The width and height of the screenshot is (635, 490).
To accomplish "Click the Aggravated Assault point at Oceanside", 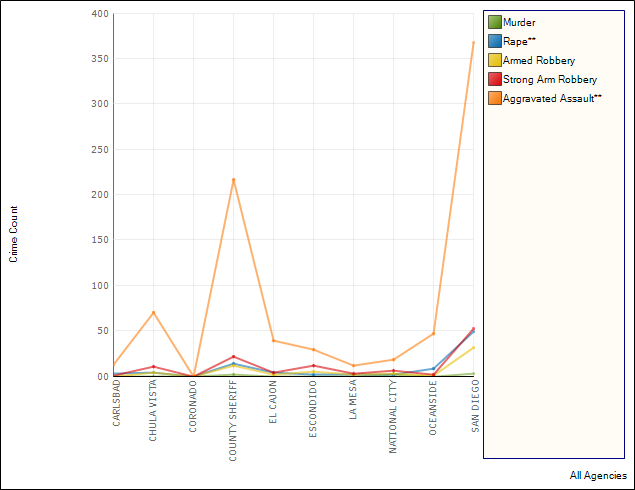I will click(x=433, y=333).
